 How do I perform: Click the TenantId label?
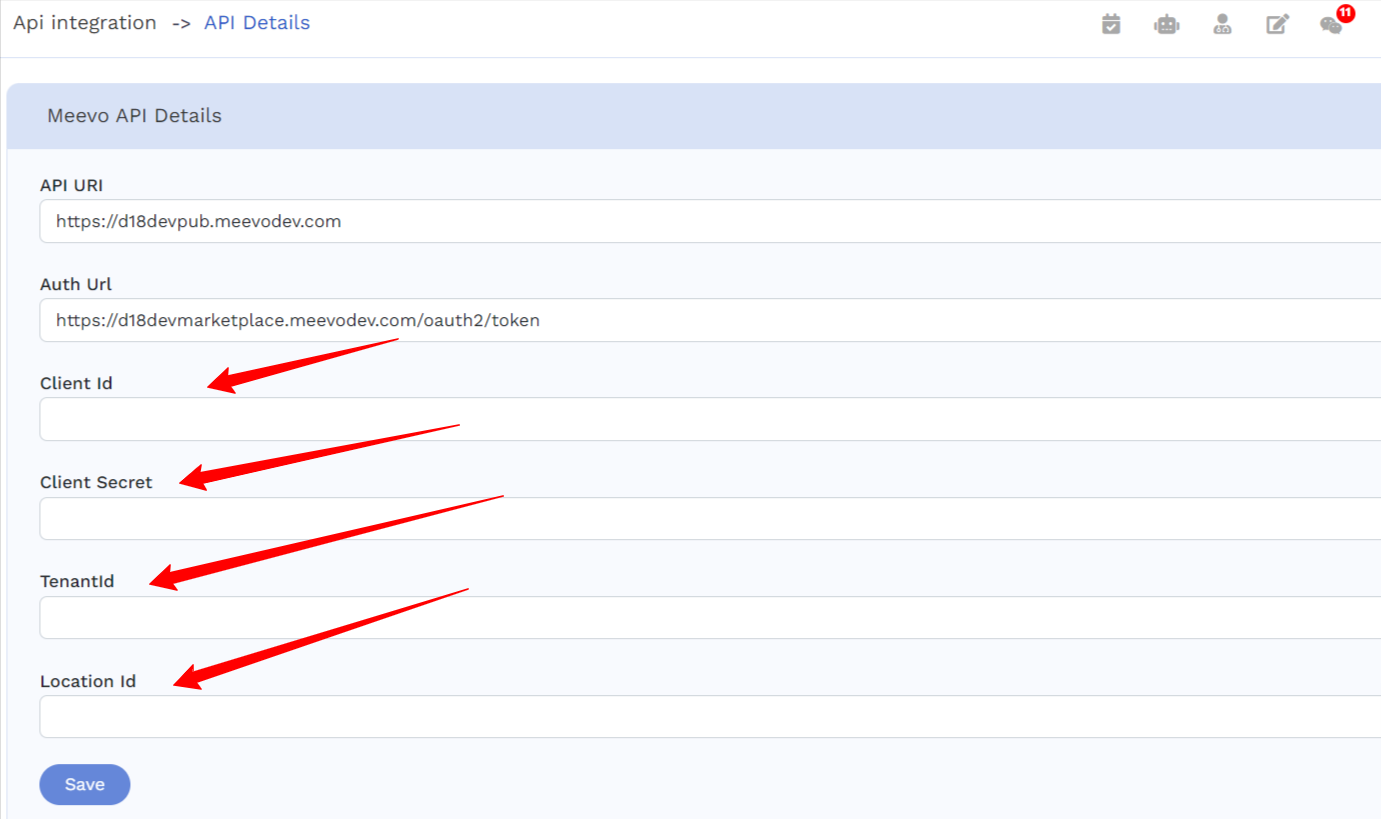coord(77,581)
